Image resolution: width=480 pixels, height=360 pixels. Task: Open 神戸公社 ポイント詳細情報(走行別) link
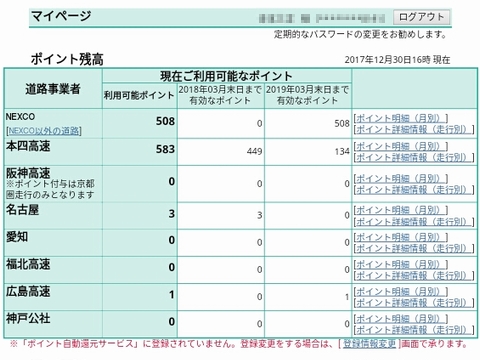click(414, 330)
